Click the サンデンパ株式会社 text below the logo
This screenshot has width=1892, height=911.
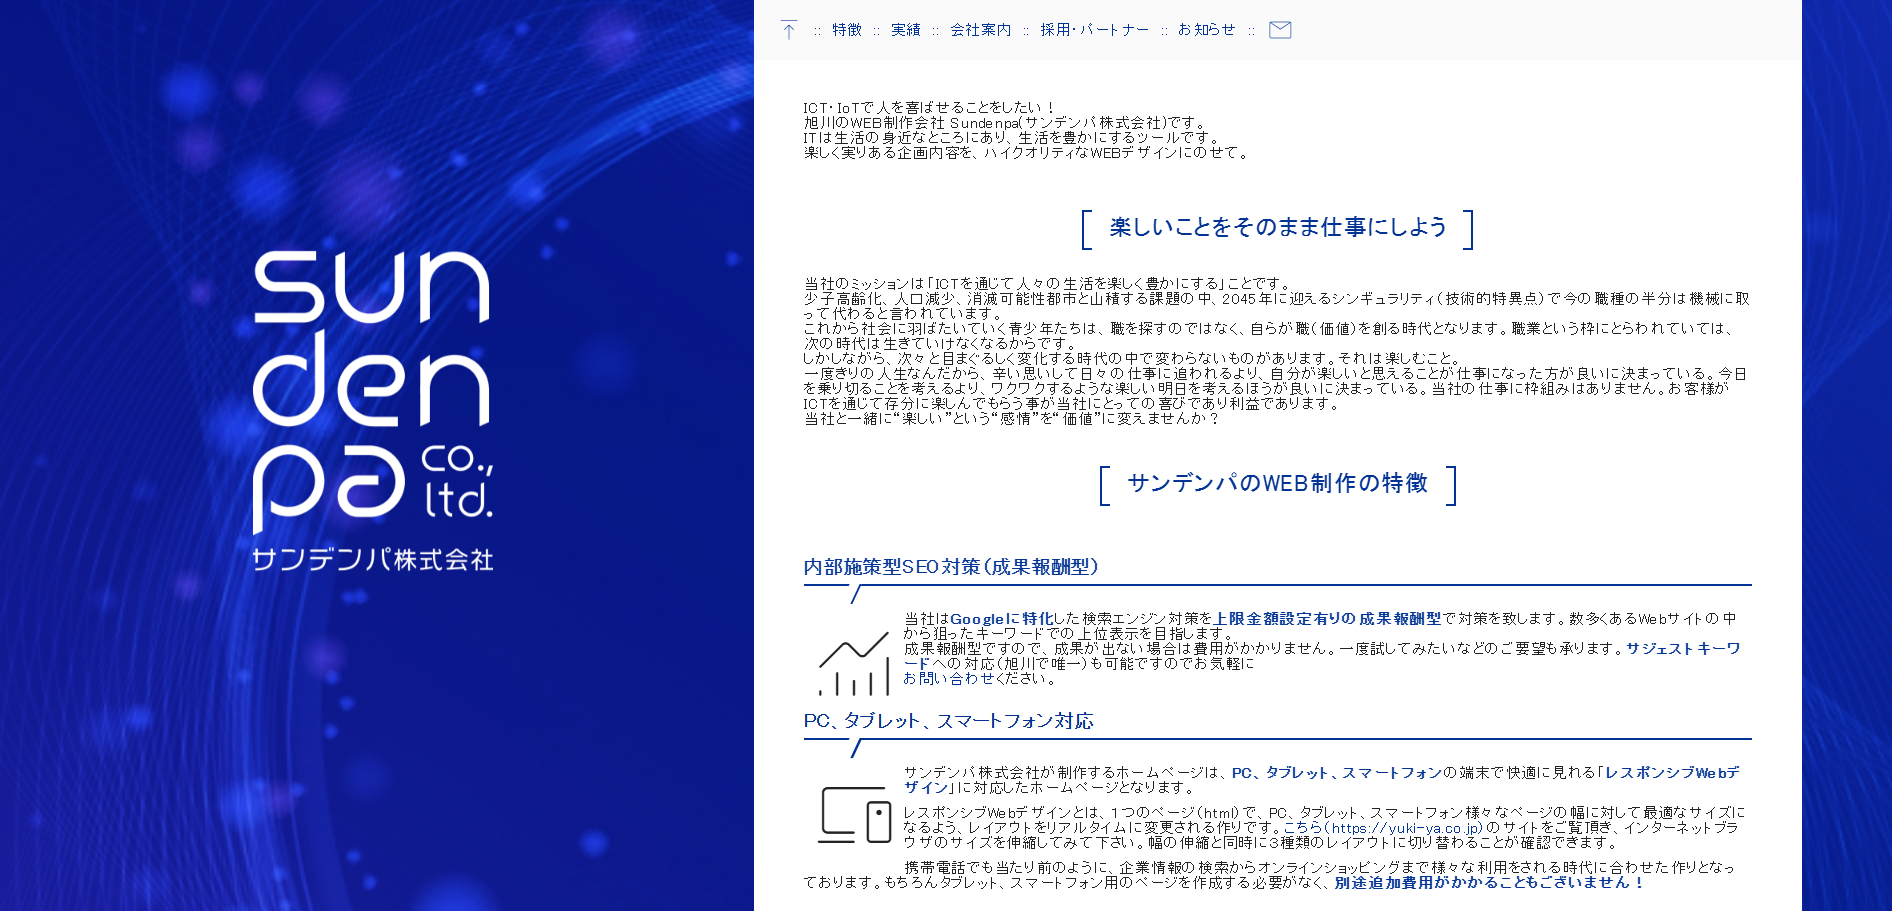(x=372, y=559)
